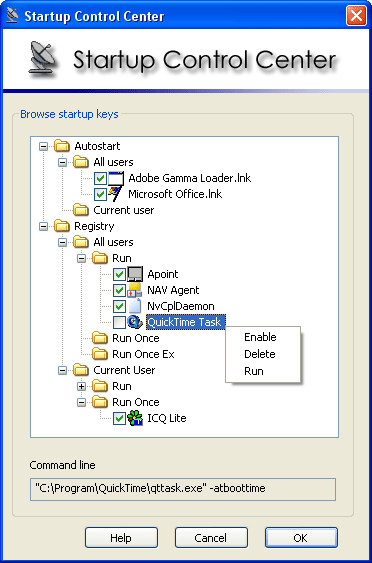Select the Microsoft Office.lnk label
372x563 pixels.
(x=175, y=194)
